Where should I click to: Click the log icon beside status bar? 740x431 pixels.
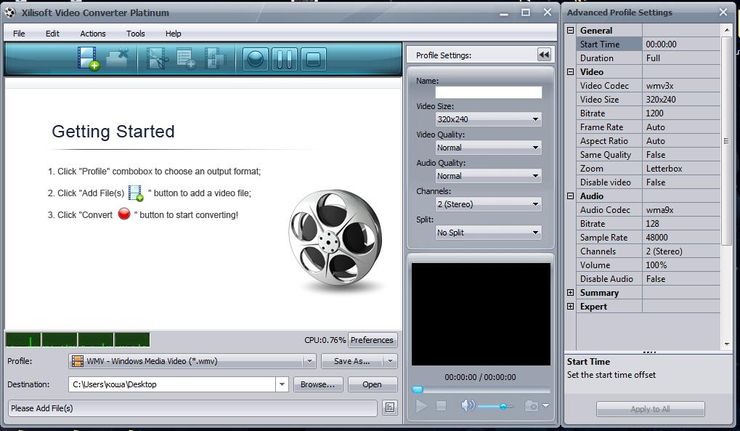point(389,408)
